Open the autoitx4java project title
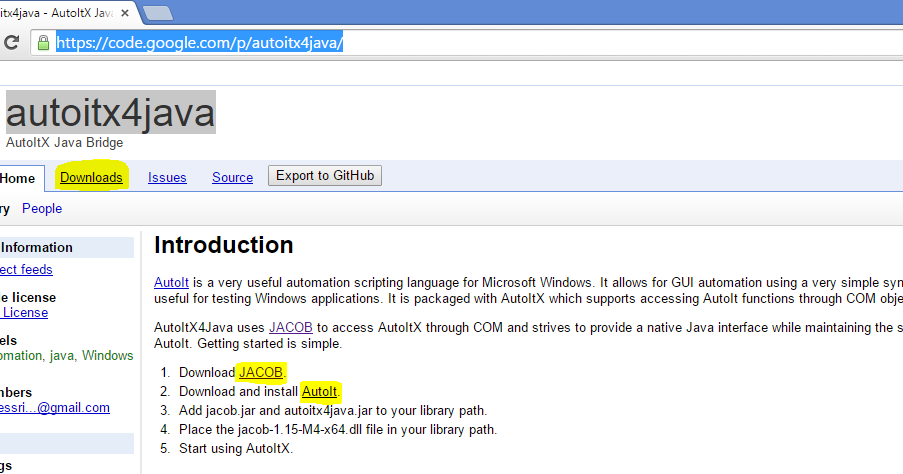 pos(111,112)
